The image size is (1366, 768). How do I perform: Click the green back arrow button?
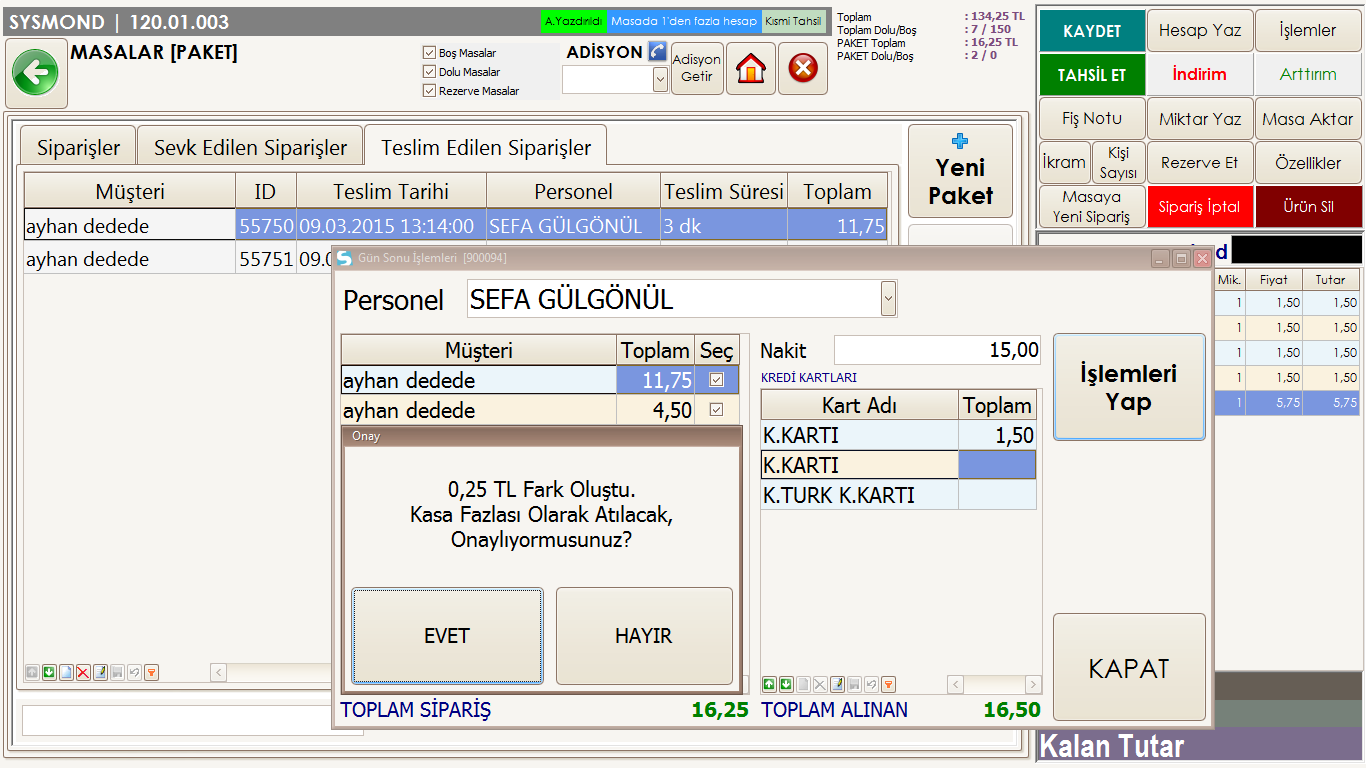pyautogui.click(x=35, y=73)
